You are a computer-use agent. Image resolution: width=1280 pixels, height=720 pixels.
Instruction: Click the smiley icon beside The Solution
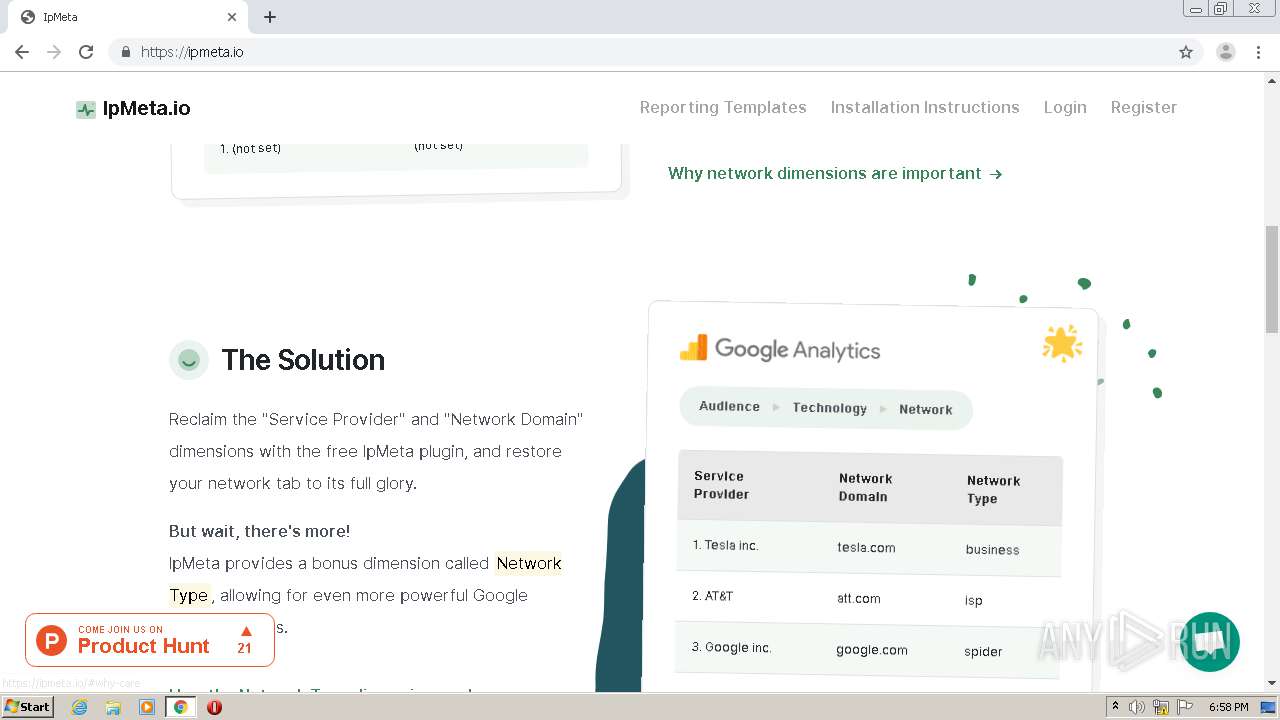189,360
